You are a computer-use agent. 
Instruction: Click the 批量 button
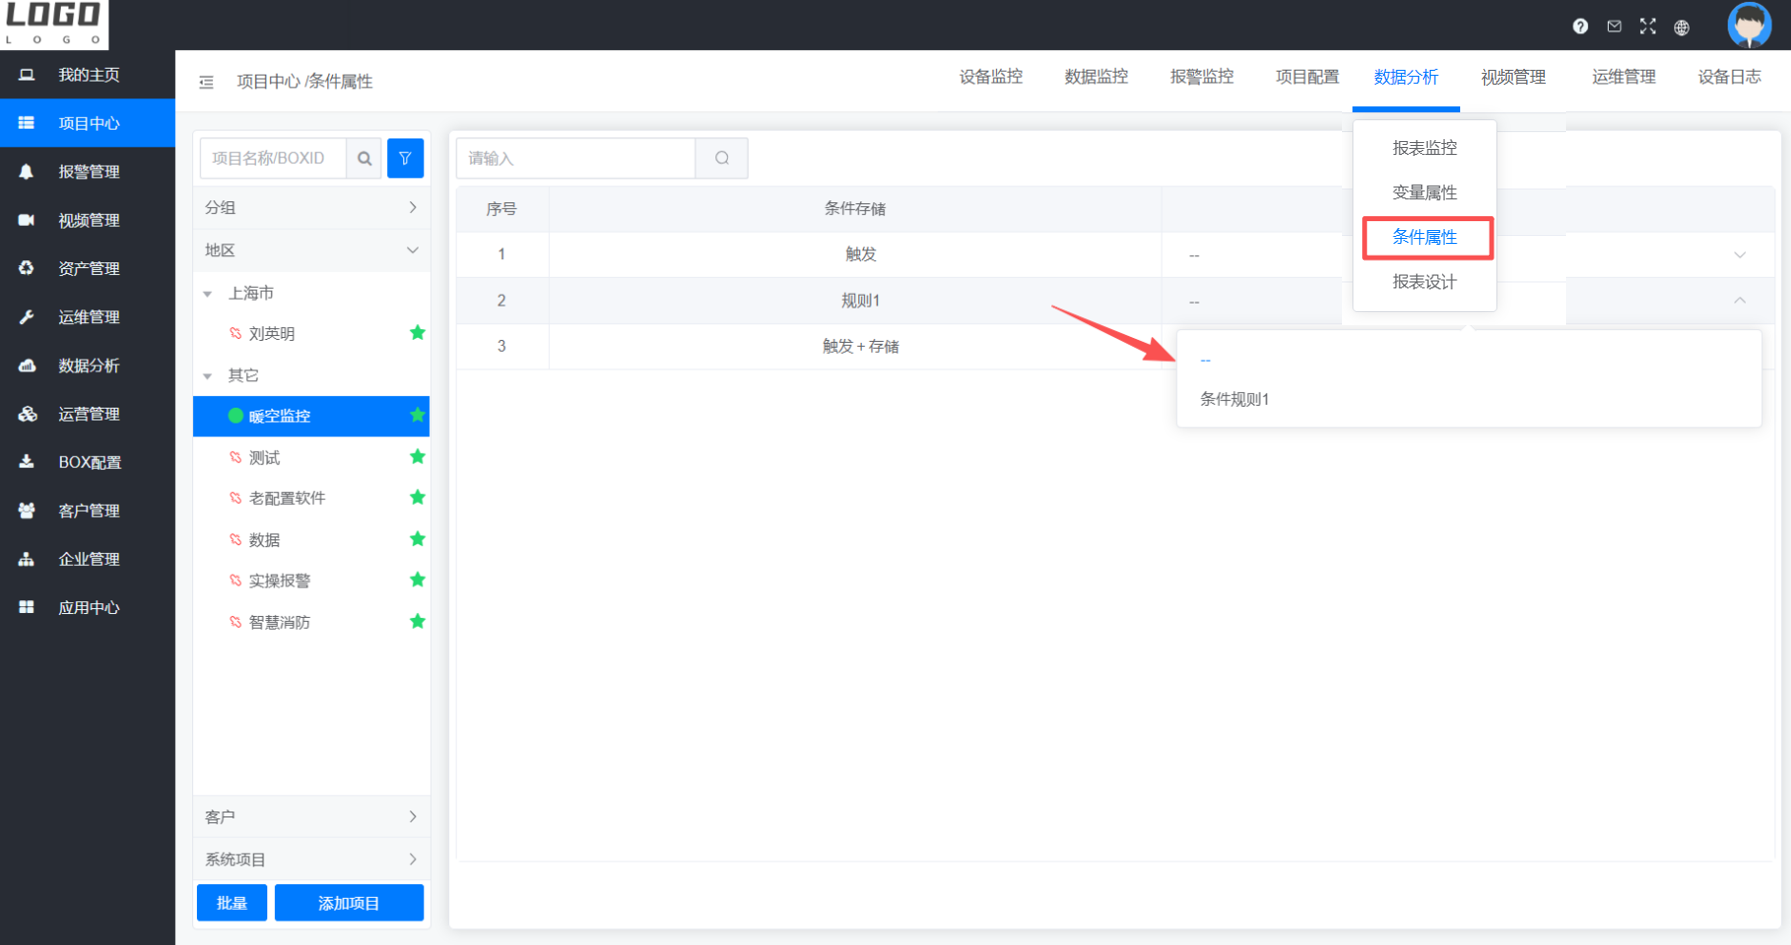pos(232,903)
